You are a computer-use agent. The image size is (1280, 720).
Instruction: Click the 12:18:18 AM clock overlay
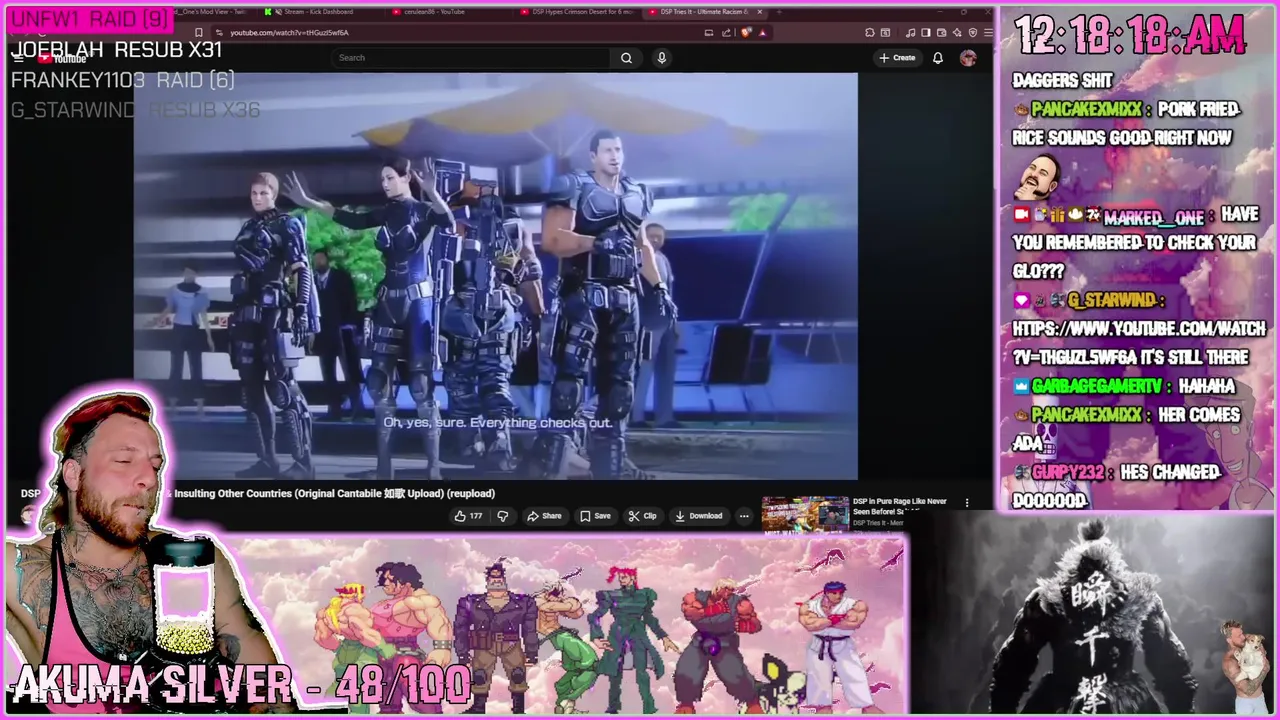[x=1130, y=36]
